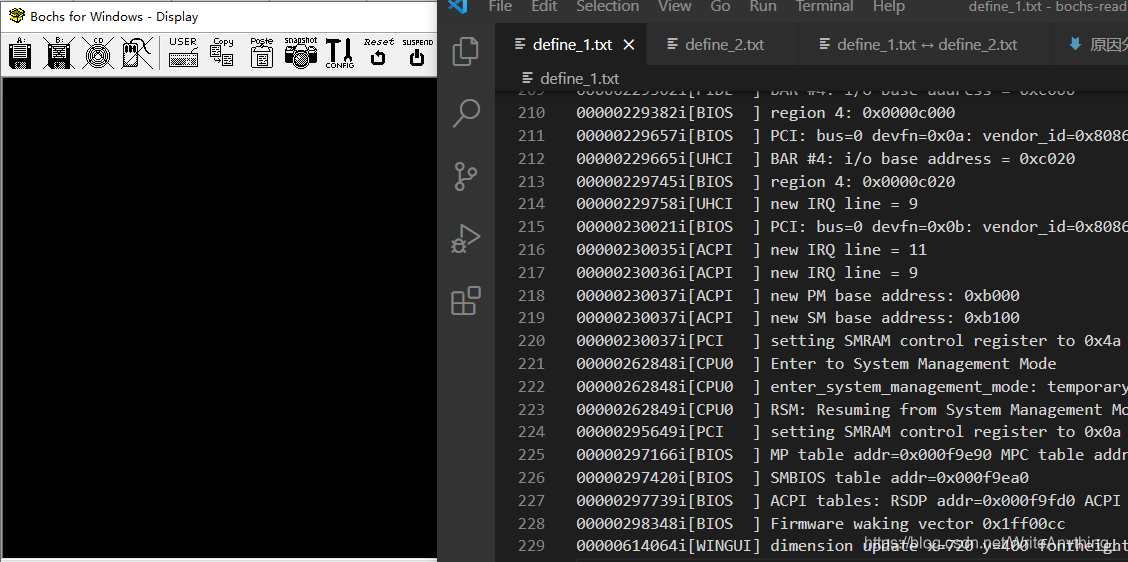Open VS Code File menu
Image resolution: width=1128 pixels, height=562 pixels.
tap(500, 6)
